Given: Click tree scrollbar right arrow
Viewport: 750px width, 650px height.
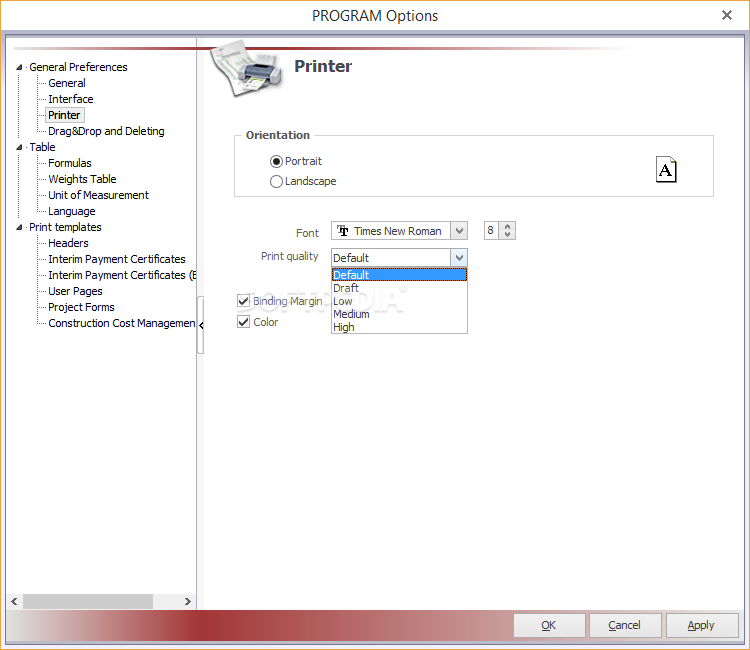Looking at the screenshot, I should tap(188, 601).
